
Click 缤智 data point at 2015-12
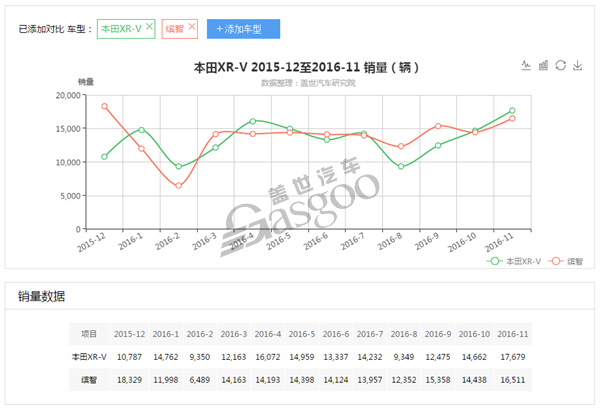104,106
